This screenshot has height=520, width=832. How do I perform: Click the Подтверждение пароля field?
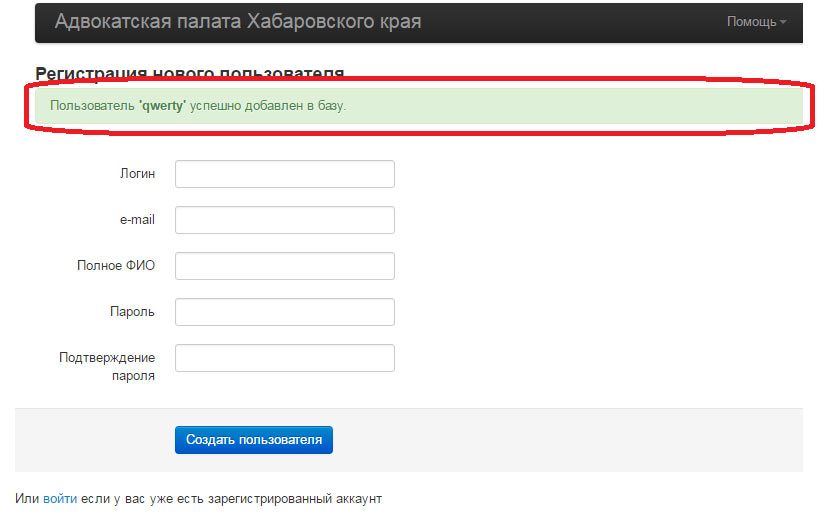[285, 358]
